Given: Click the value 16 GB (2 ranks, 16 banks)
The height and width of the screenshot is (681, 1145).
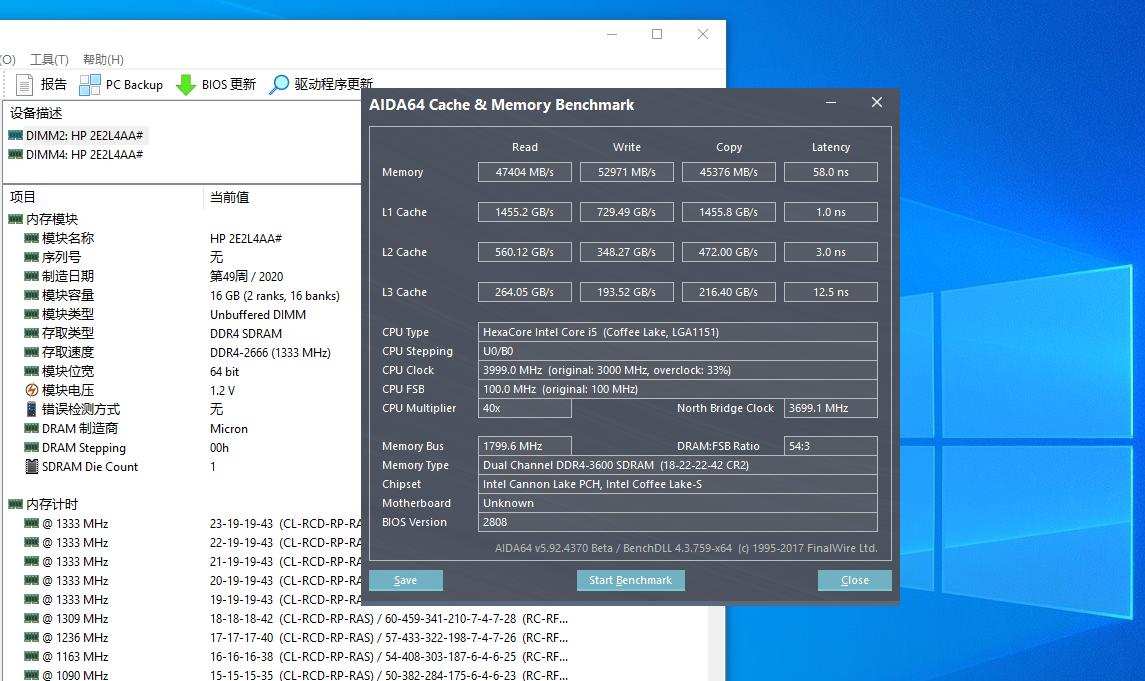Looking at the screenshot, I should click(x=275, y=296).
